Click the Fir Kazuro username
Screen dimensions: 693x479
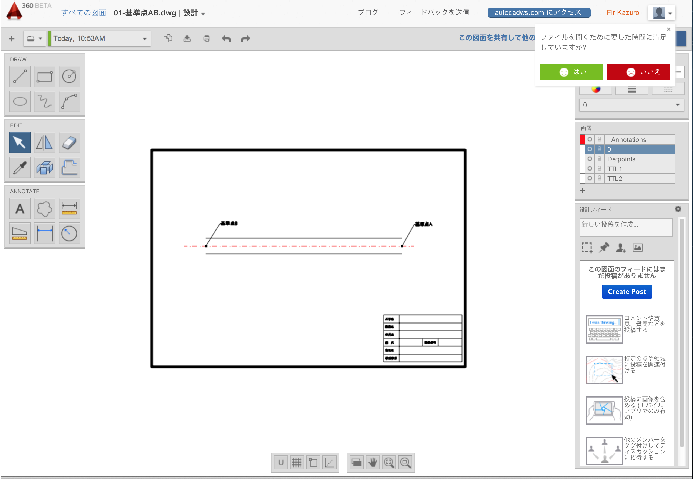[623, 13]
